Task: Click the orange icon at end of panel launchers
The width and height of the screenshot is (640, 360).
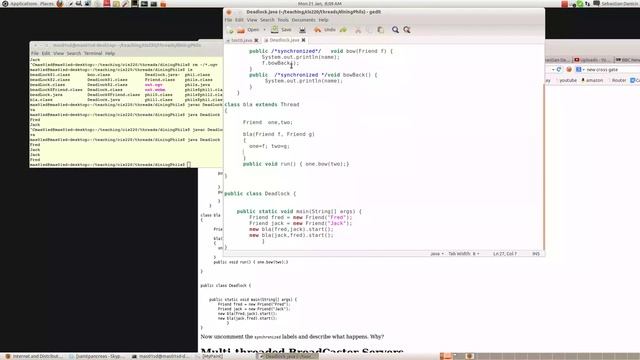Action: 163,4
